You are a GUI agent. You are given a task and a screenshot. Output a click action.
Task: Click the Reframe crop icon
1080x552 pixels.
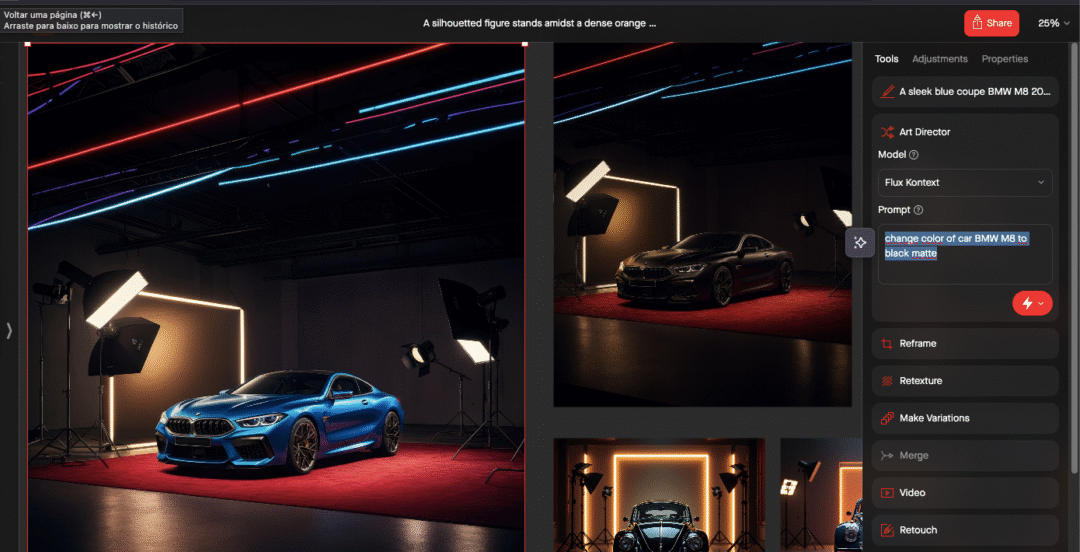[887, 344]
